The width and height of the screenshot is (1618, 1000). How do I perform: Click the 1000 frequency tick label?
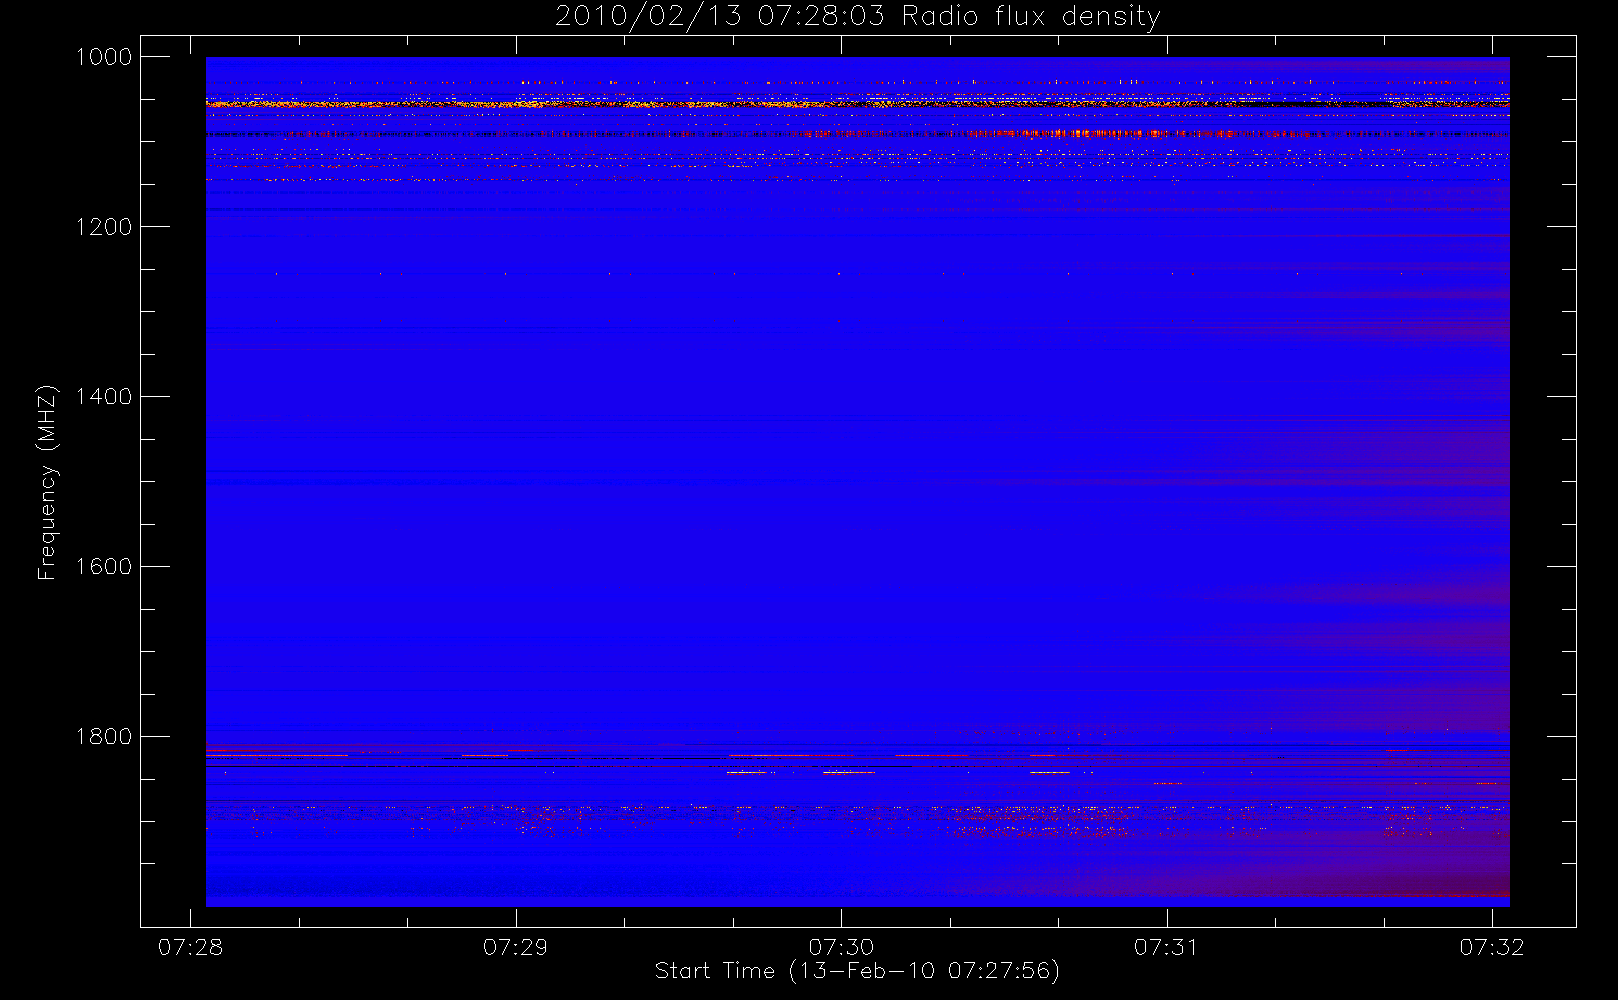[105, 57]
